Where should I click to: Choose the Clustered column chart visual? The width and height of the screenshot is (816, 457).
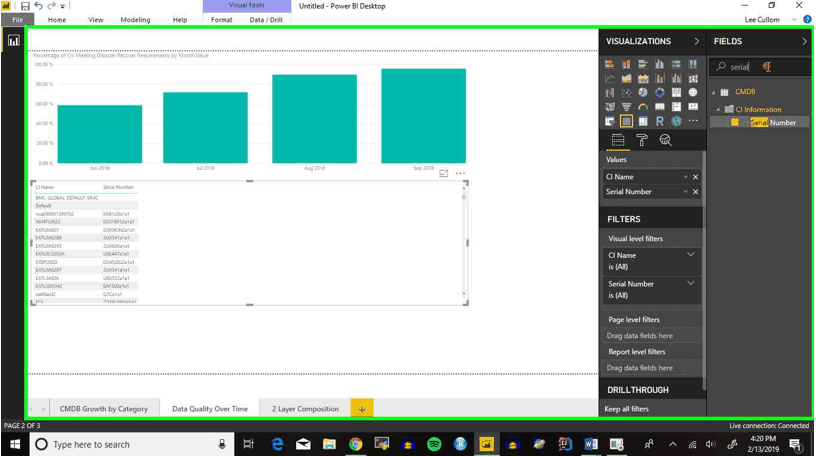coord(660,64)
